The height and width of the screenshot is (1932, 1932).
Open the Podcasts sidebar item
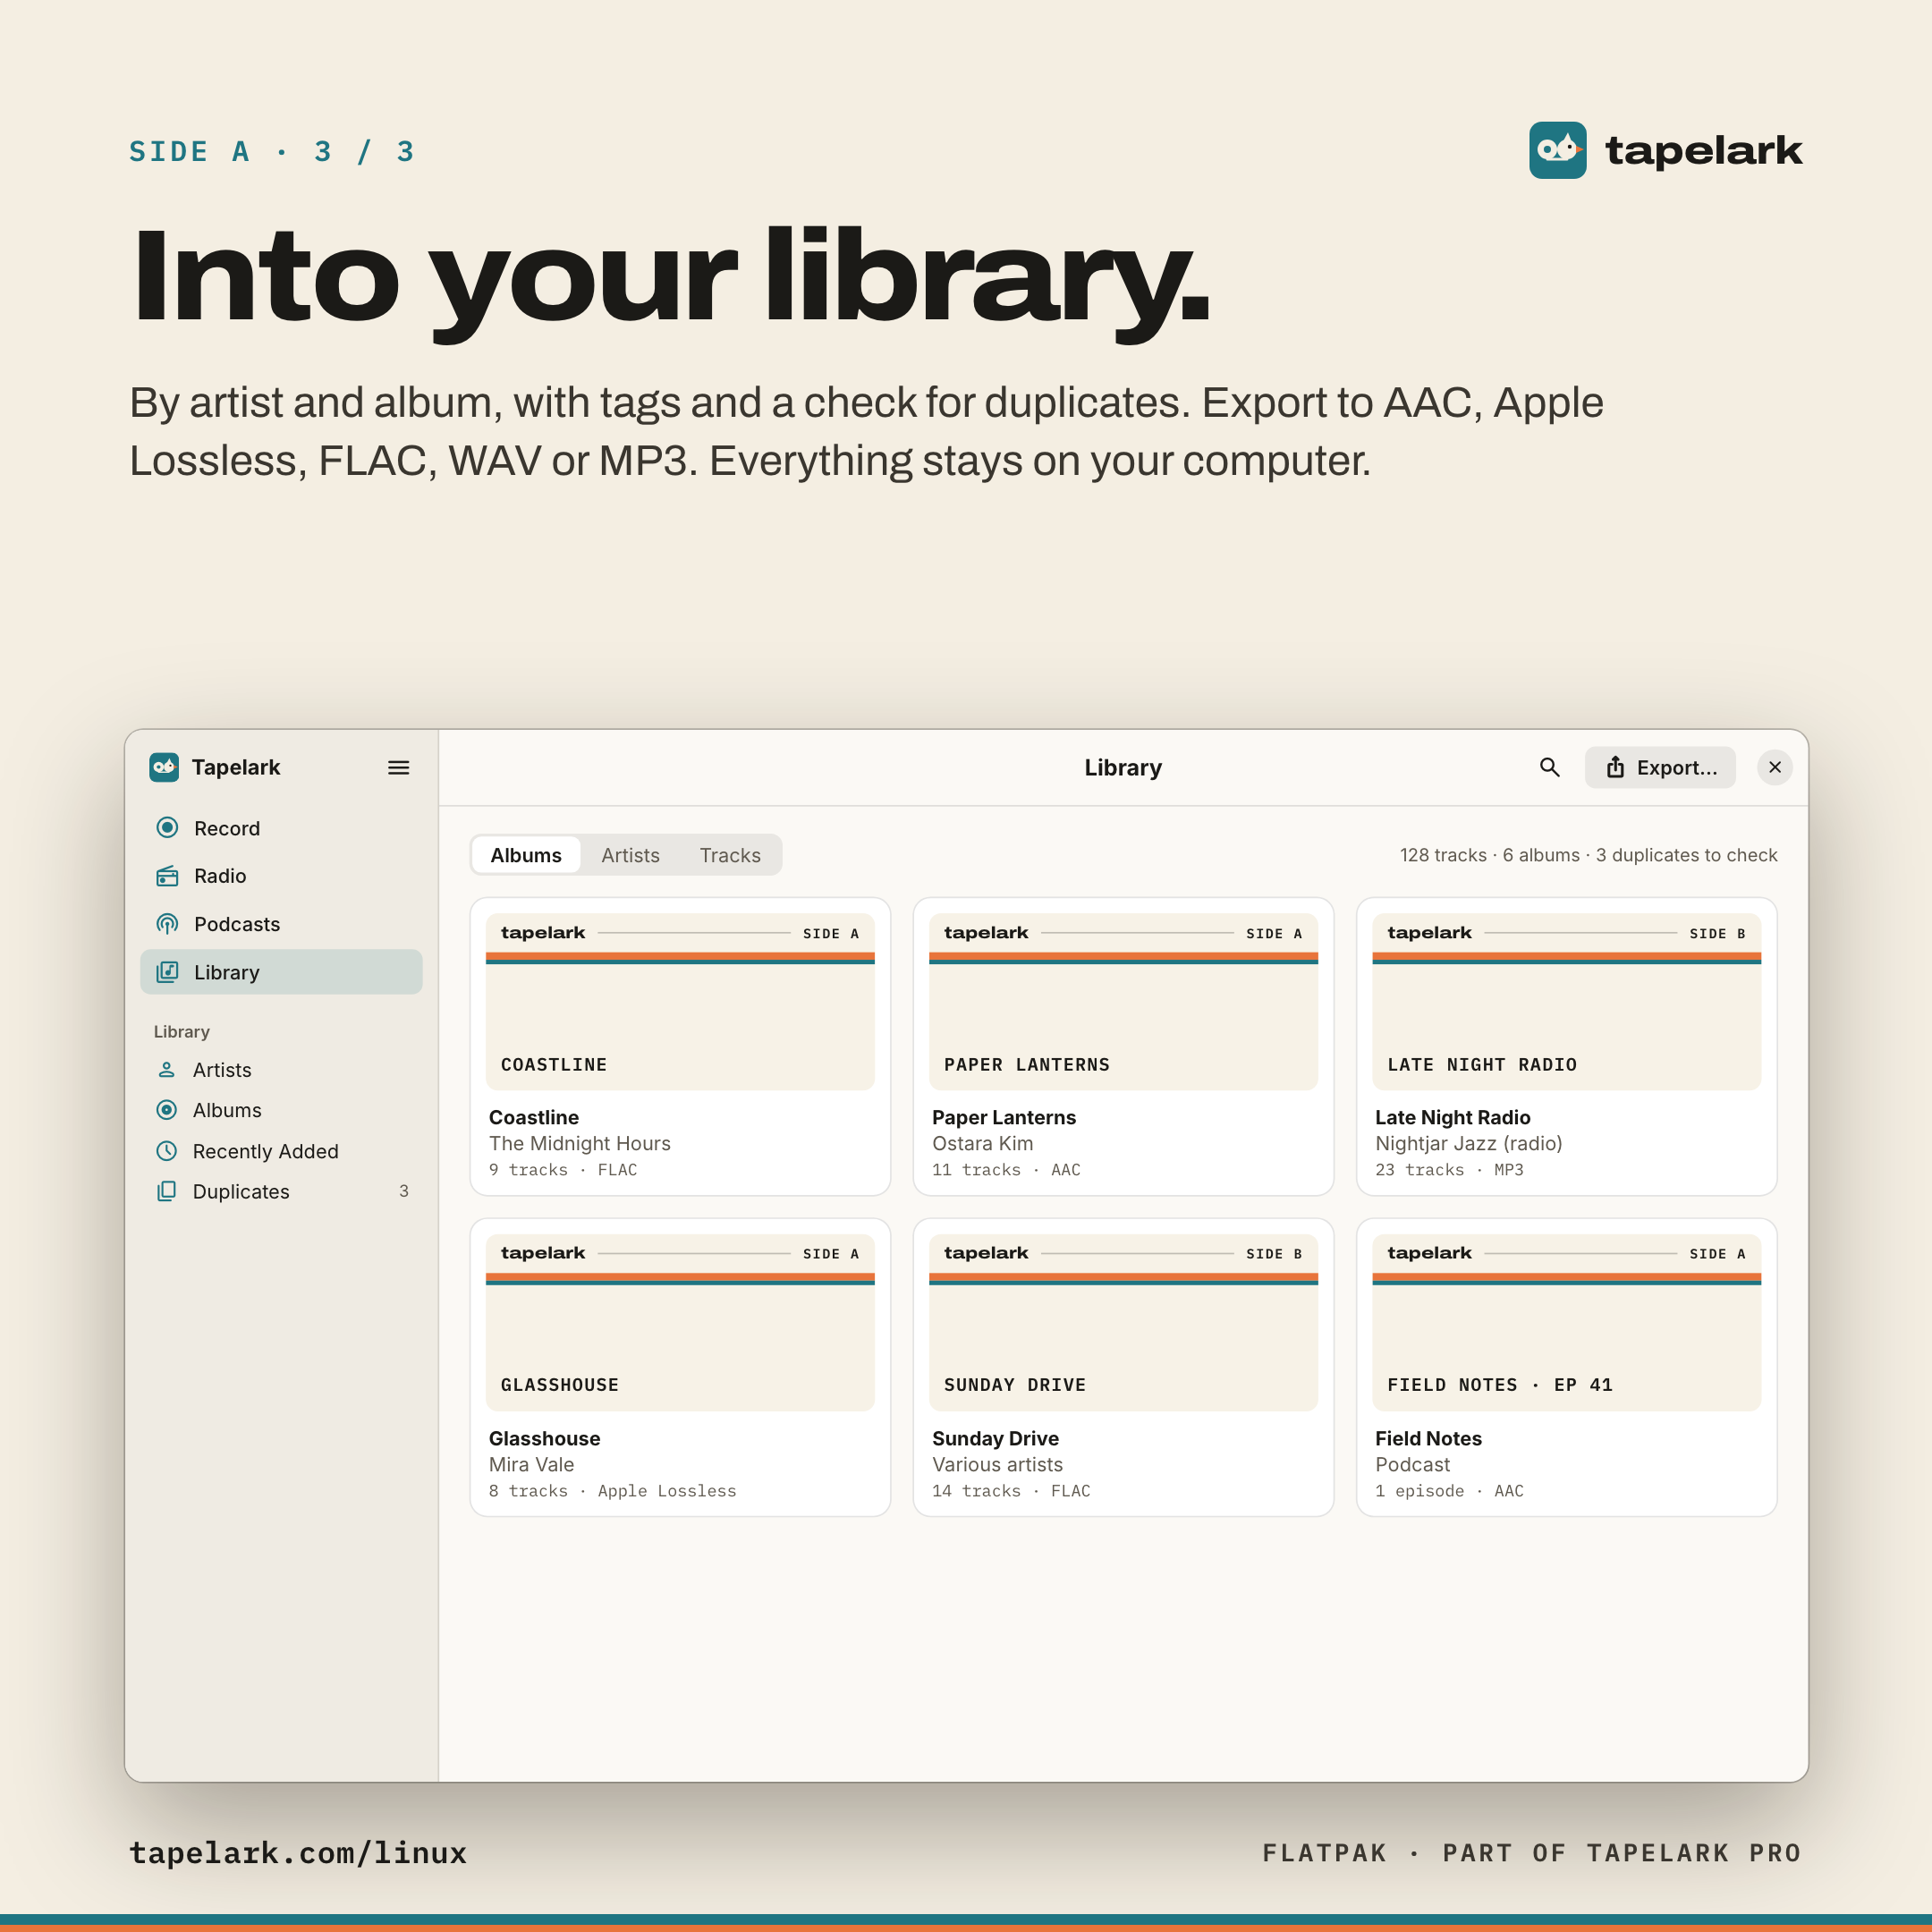(281, 923)
